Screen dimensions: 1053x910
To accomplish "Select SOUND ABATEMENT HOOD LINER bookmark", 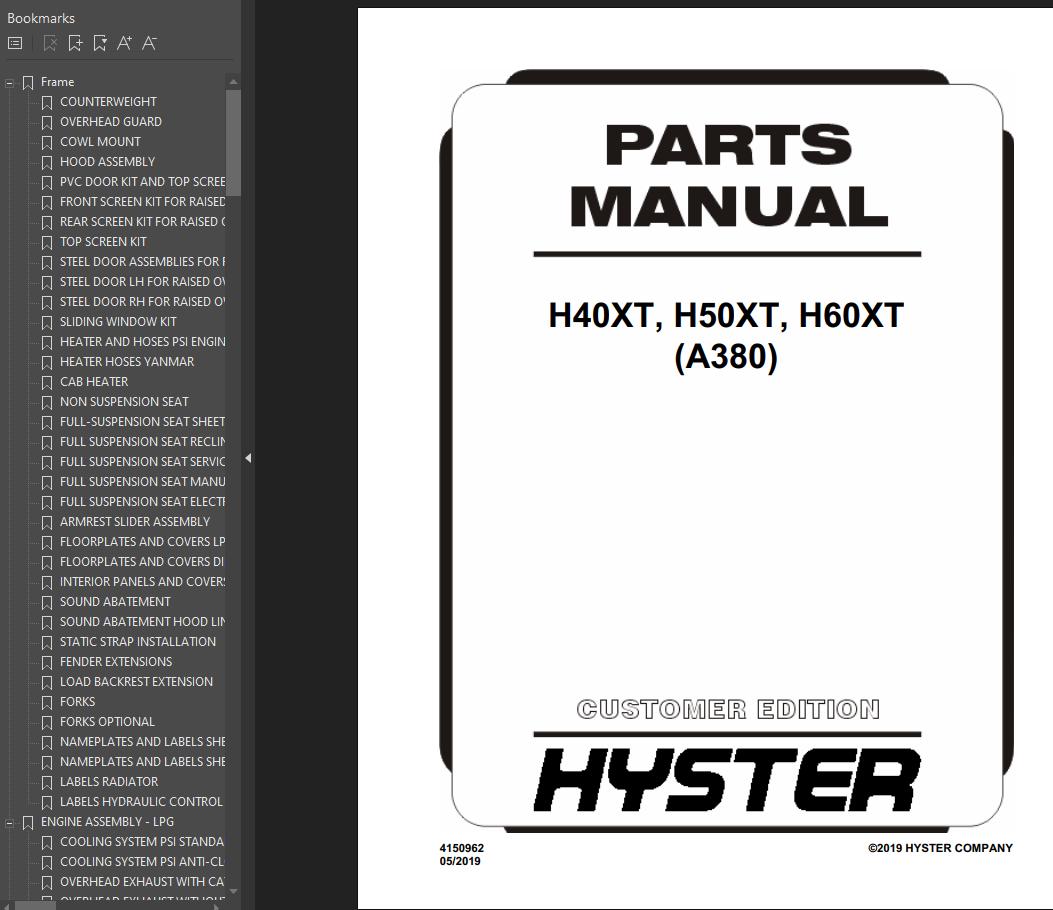I will (x=142, y=622).
